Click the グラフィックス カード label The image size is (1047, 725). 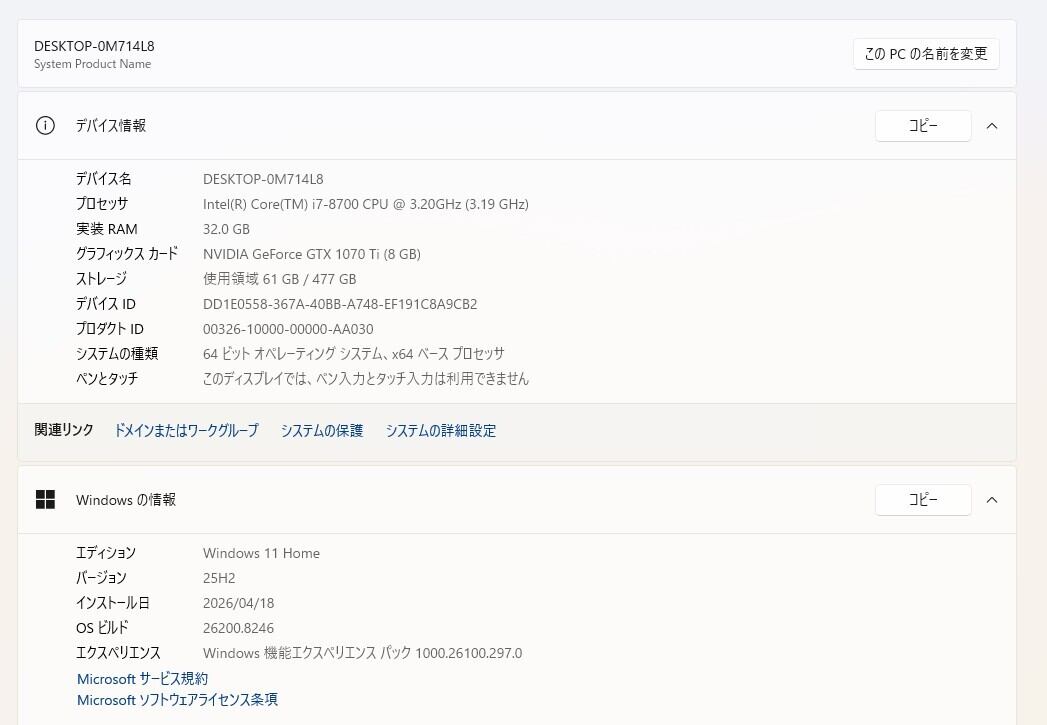point(127,254)
